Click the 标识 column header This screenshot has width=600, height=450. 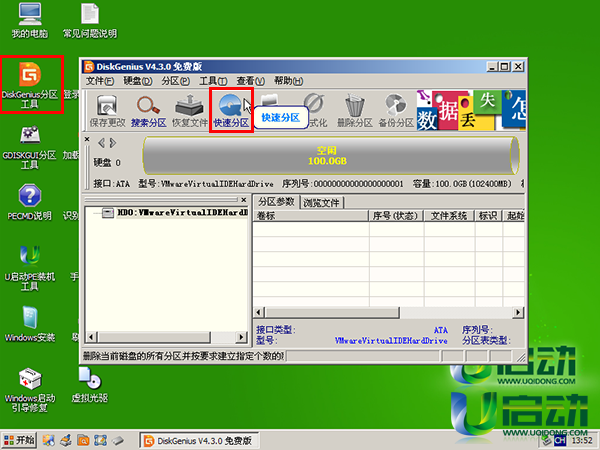coord(488,215)
